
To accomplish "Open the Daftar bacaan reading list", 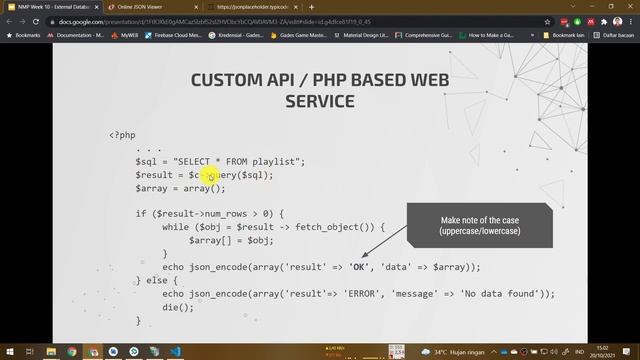I will point(614,36).
